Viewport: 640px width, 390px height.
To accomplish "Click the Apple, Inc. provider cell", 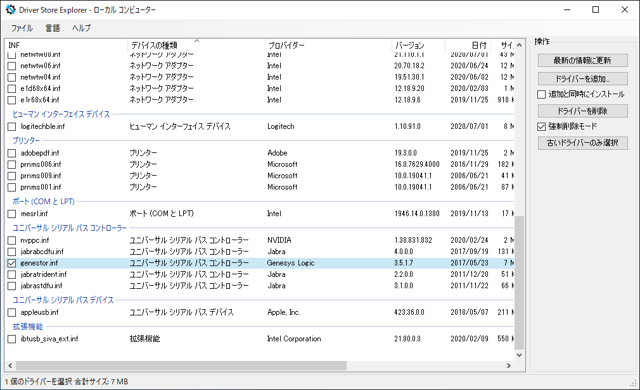I will (x=284, y=312).
